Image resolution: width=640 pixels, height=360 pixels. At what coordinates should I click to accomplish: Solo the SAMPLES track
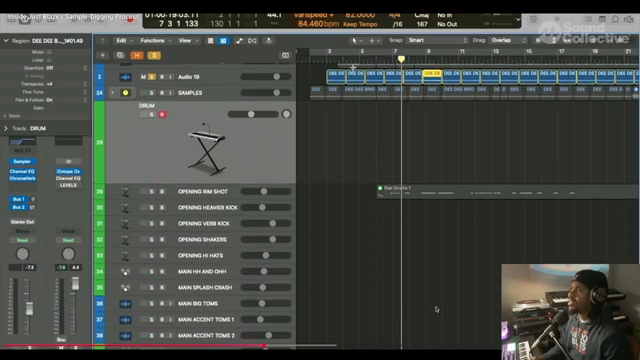[152, 93]
